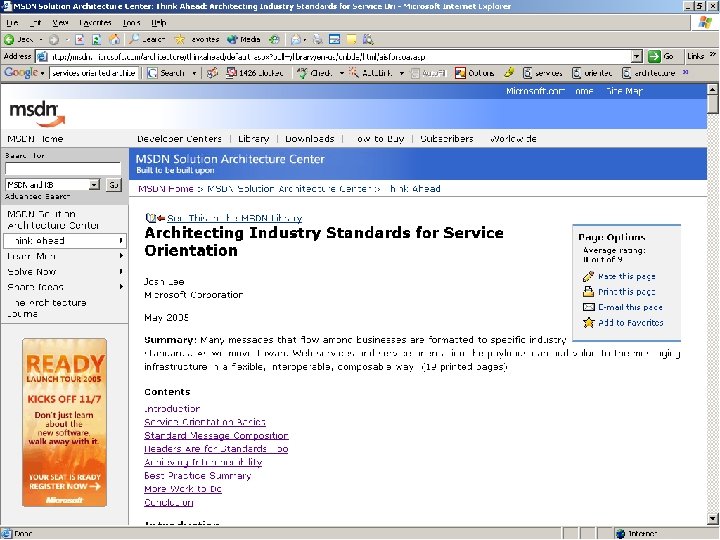Click the sidebar search Go button
Image resolution: width=720 pixels, height=540 pixels.
point(113,185)
